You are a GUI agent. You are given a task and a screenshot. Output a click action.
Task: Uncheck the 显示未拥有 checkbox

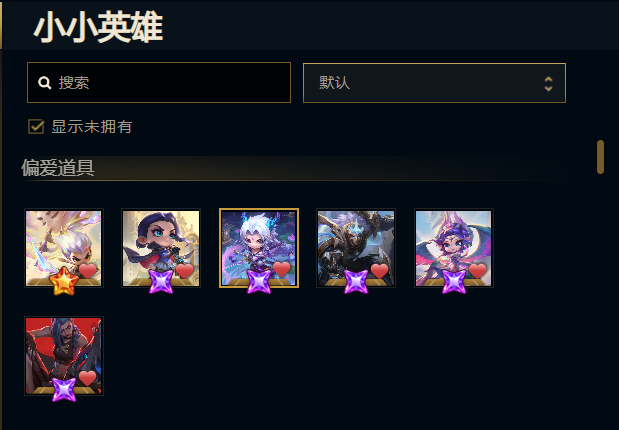(36, 127)
